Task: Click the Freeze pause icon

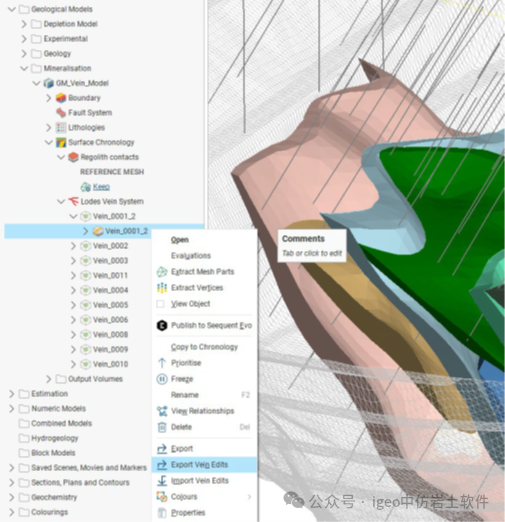Action: coord(162,379)
